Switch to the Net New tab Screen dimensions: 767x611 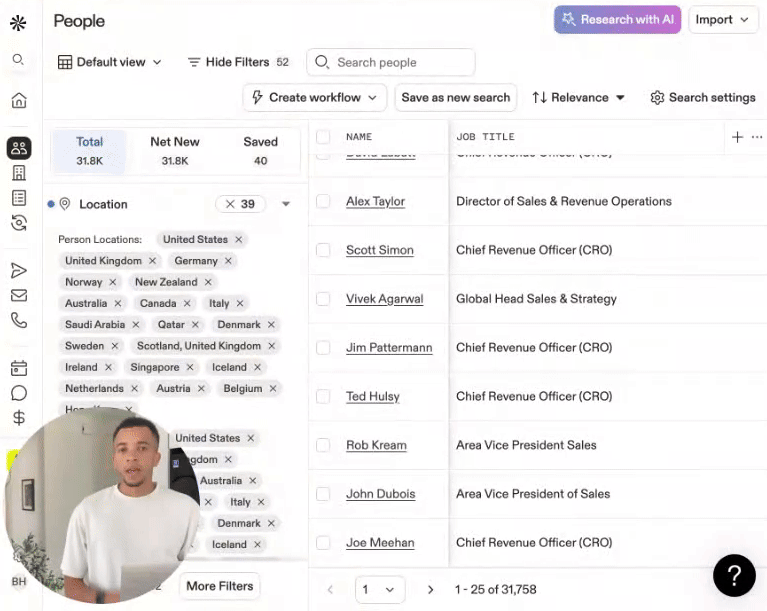point(175,151)
